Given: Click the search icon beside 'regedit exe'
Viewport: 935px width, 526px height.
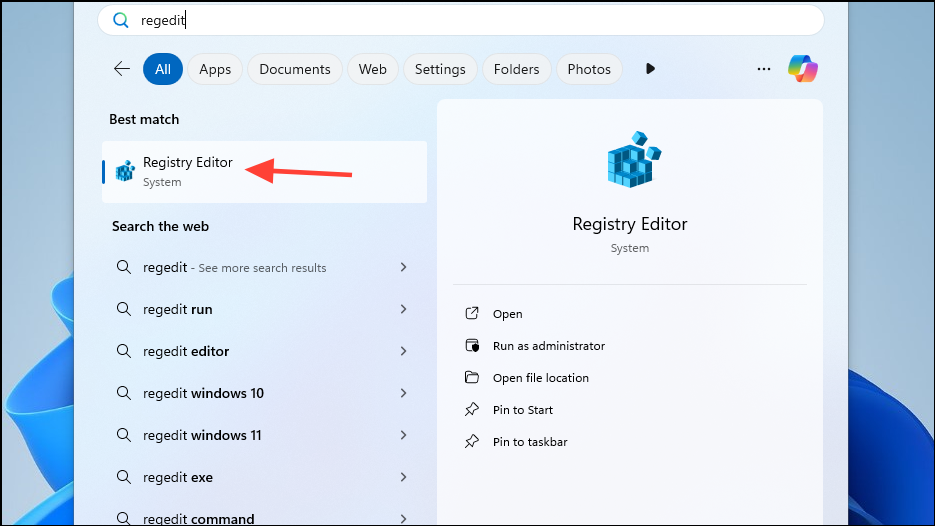Looking at the screenshot, I should click(x=123, y=477).
